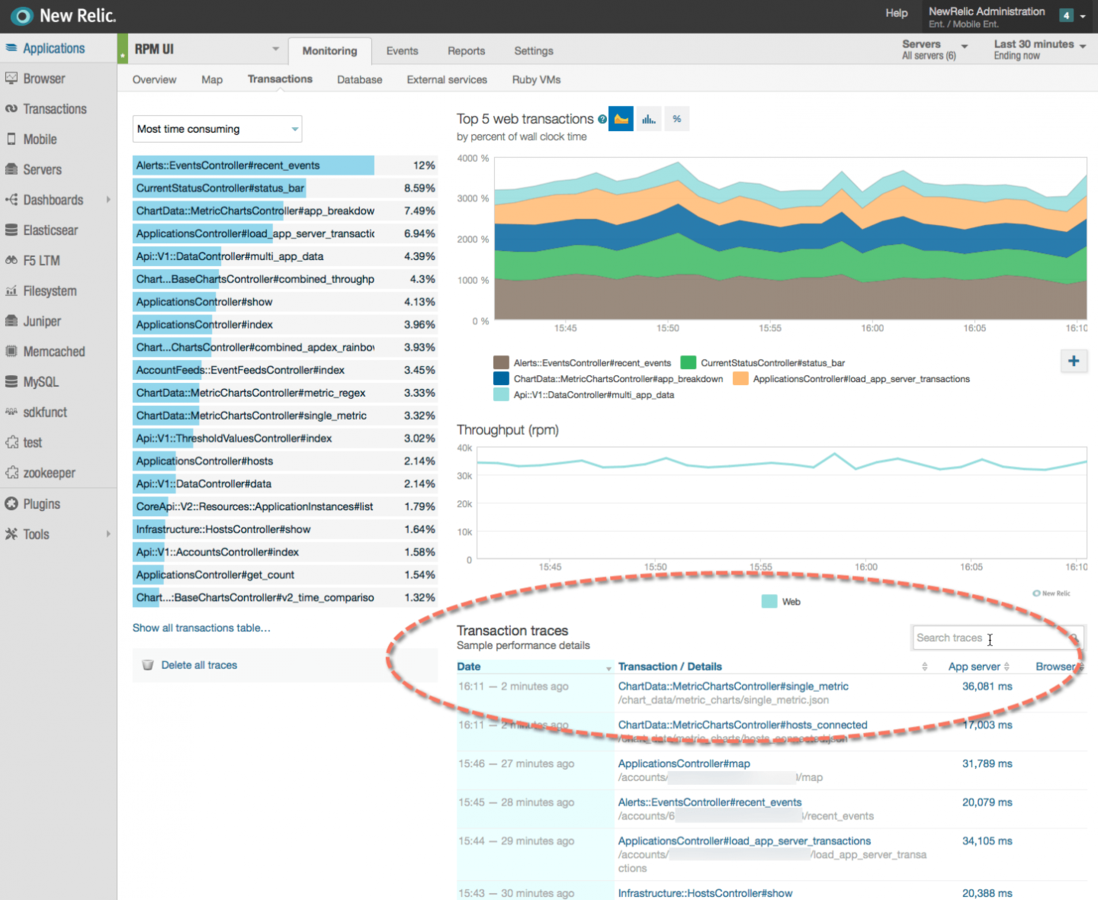Toggle Alerts::EventsController legend brown swatch
This screenshot has width=1098, height=900.
tap(501, 362)
